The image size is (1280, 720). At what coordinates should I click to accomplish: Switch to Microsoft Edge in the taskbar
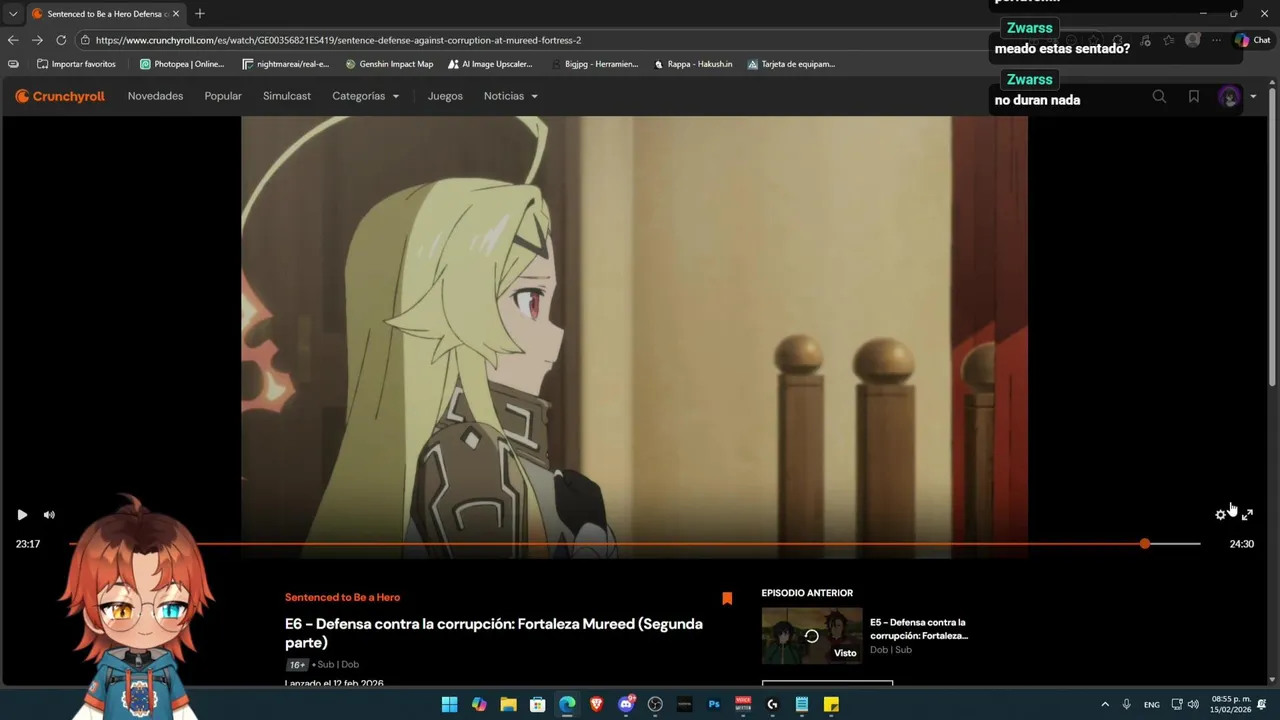[567, 704]
